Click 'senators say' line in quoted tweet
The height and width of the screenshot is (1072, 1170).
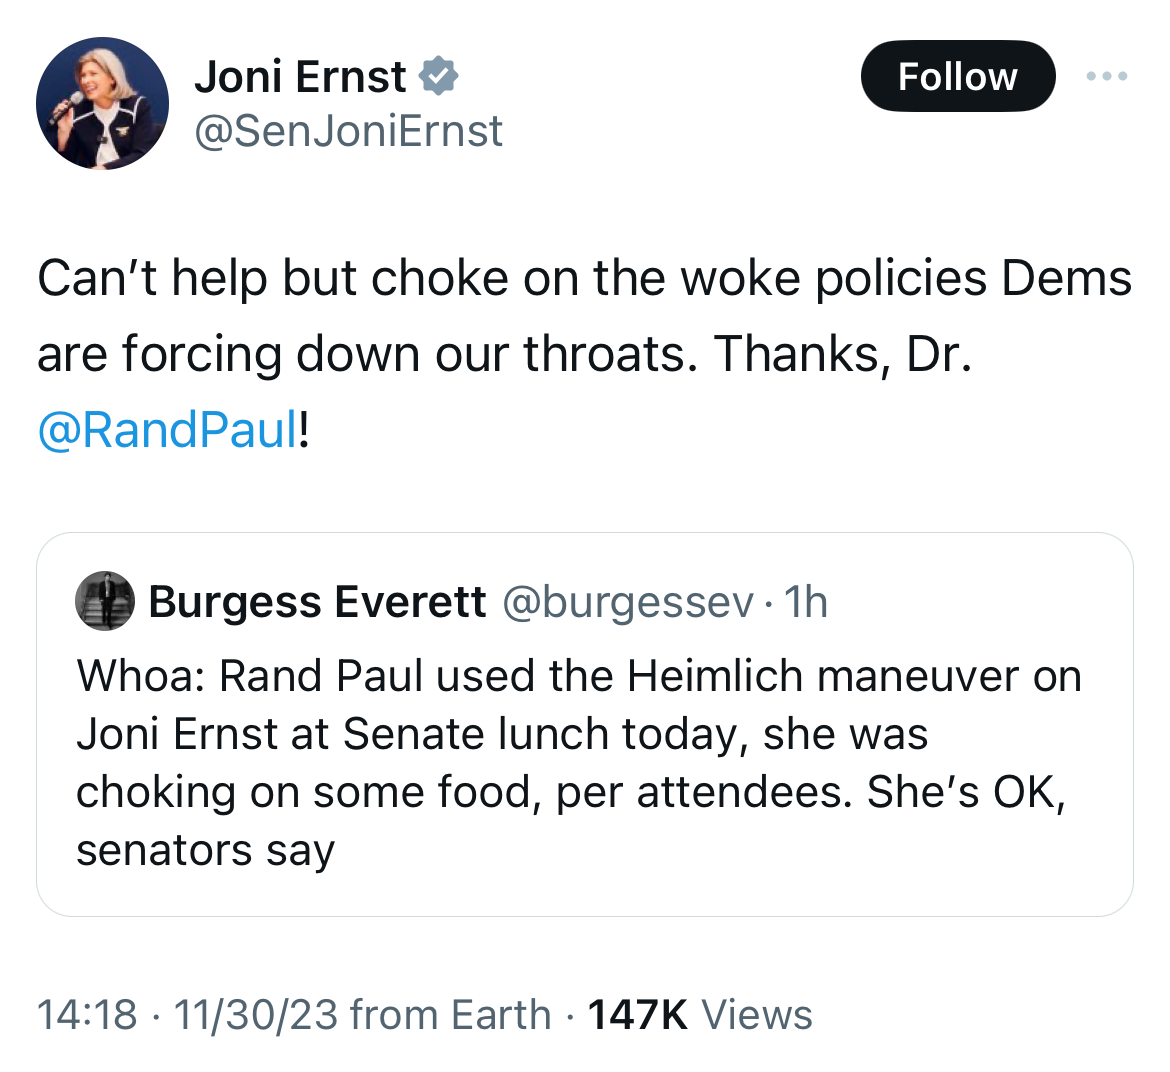coord(206,850)
